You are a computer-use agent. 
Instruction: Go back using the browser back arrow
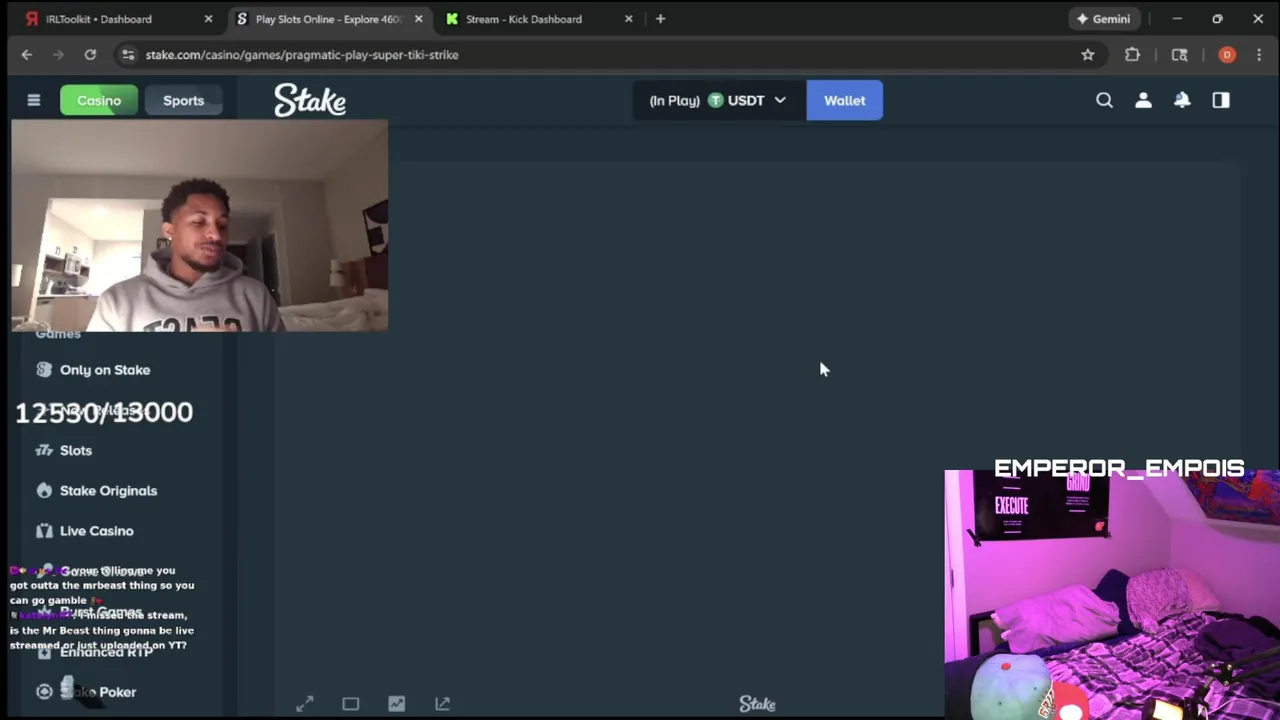[x=27, y=55]
